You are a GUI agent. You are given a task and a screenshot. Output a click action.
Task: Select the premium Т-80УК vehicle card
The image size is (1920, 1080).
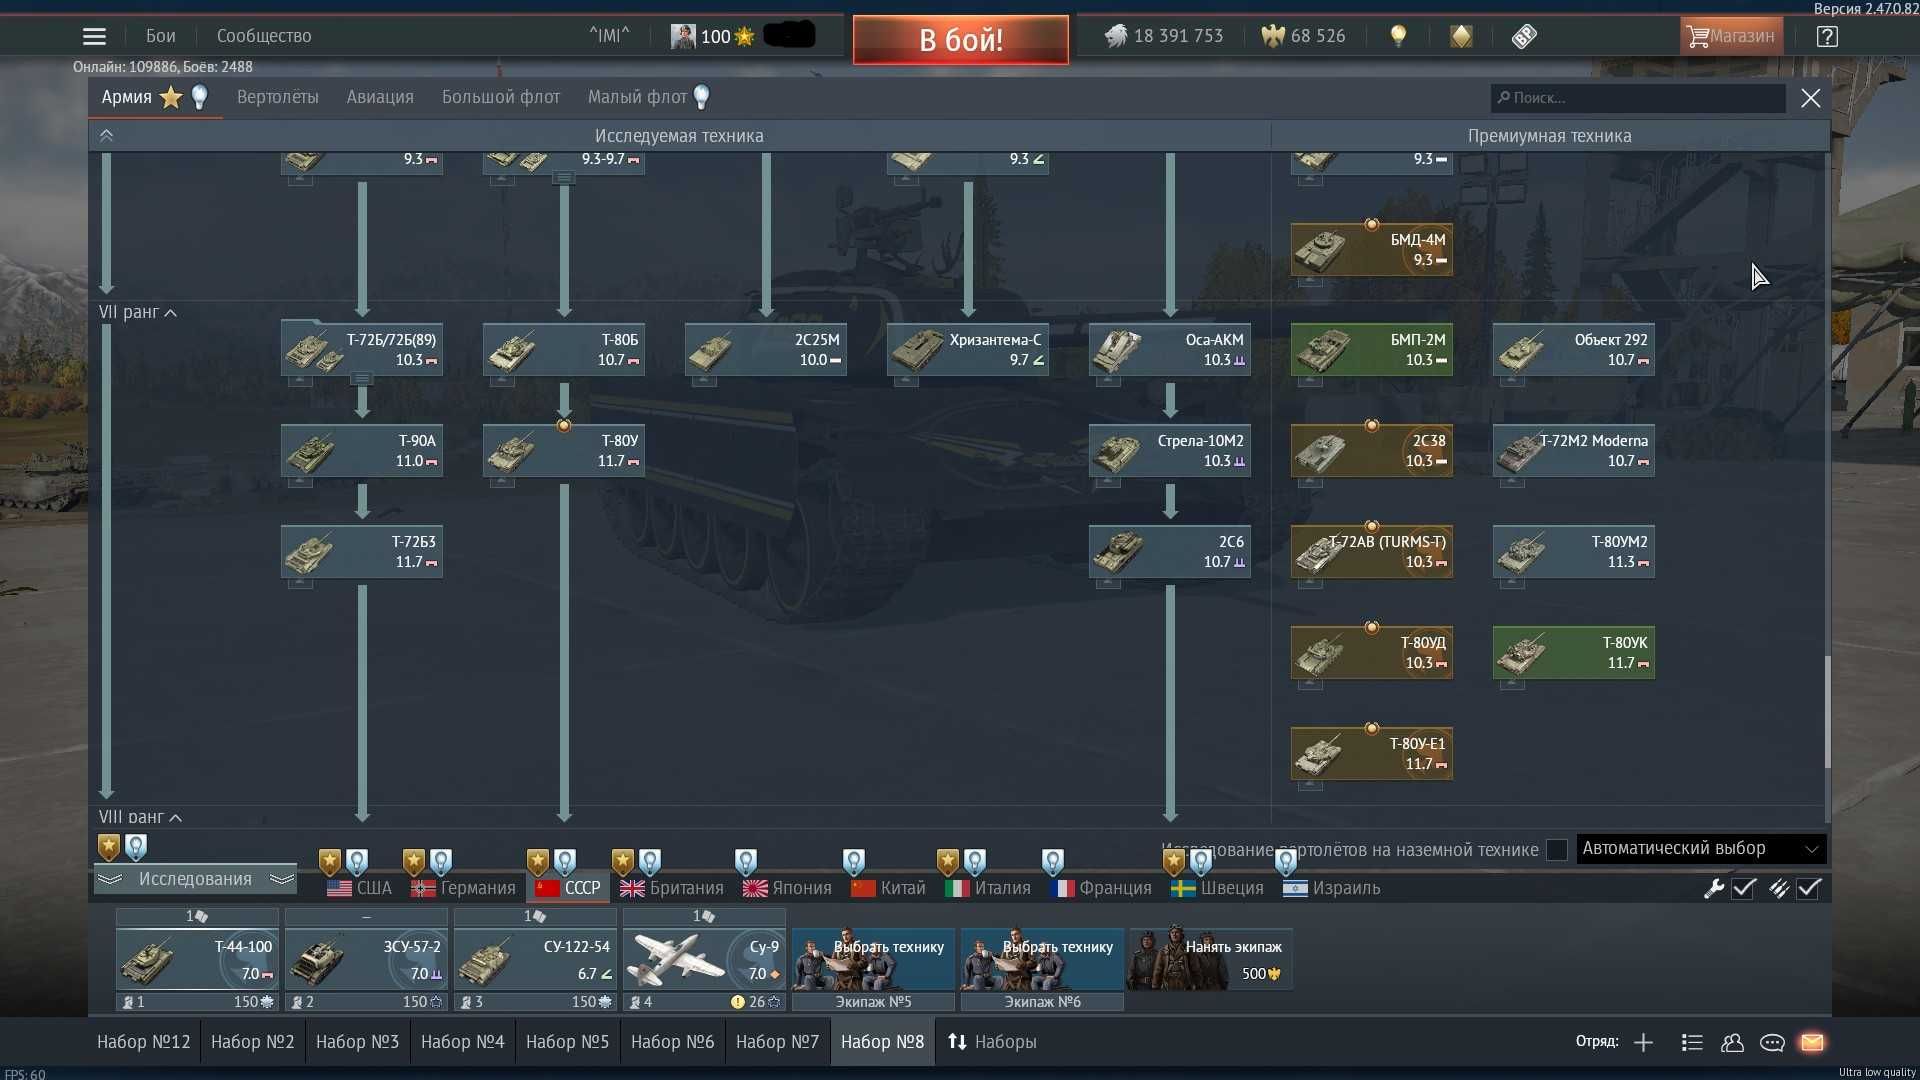click(1574, 653)
